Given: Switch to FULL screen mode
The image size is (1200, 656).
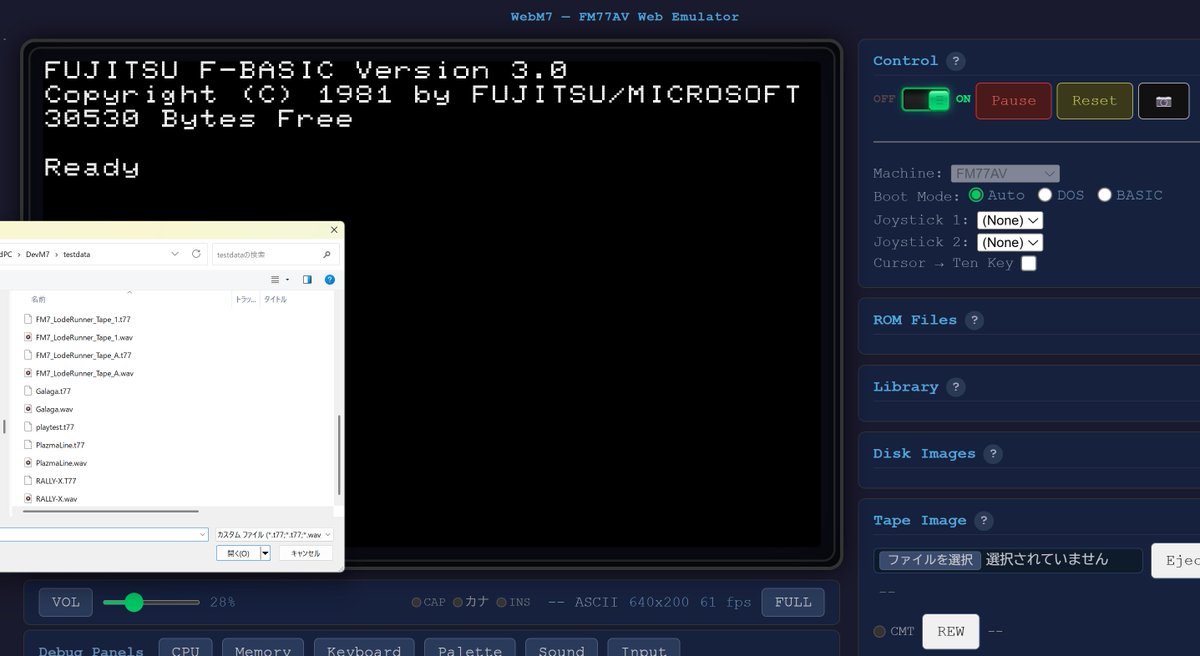Looking at the screenshot, I should click(x=793, y=602).
